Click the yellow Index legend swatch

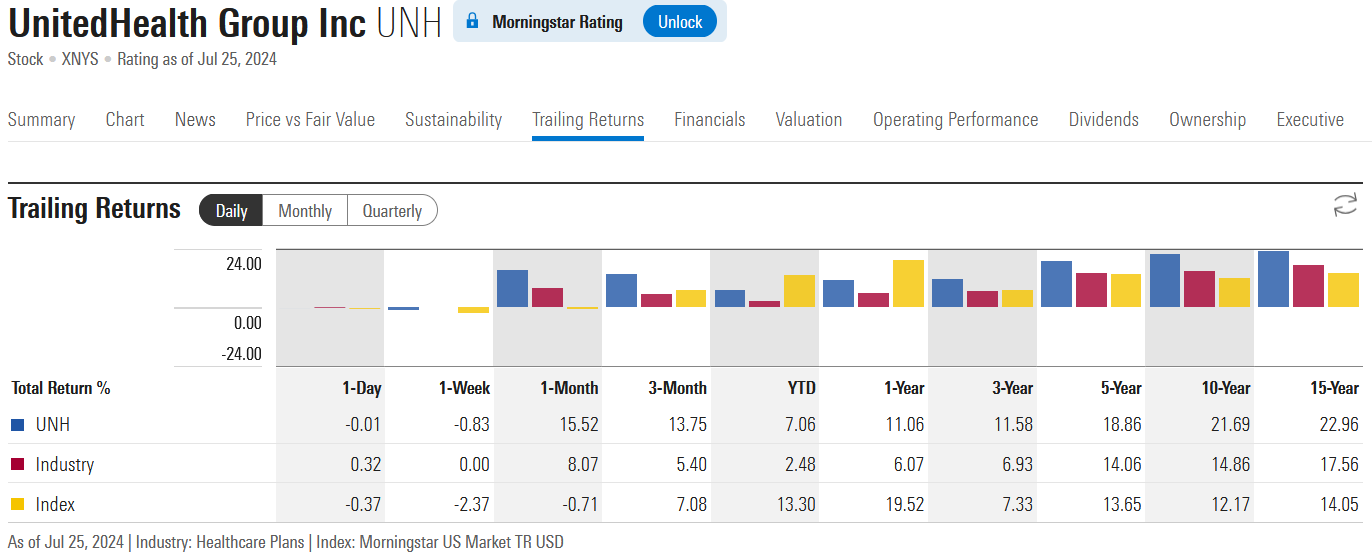[x=17, y=505]
